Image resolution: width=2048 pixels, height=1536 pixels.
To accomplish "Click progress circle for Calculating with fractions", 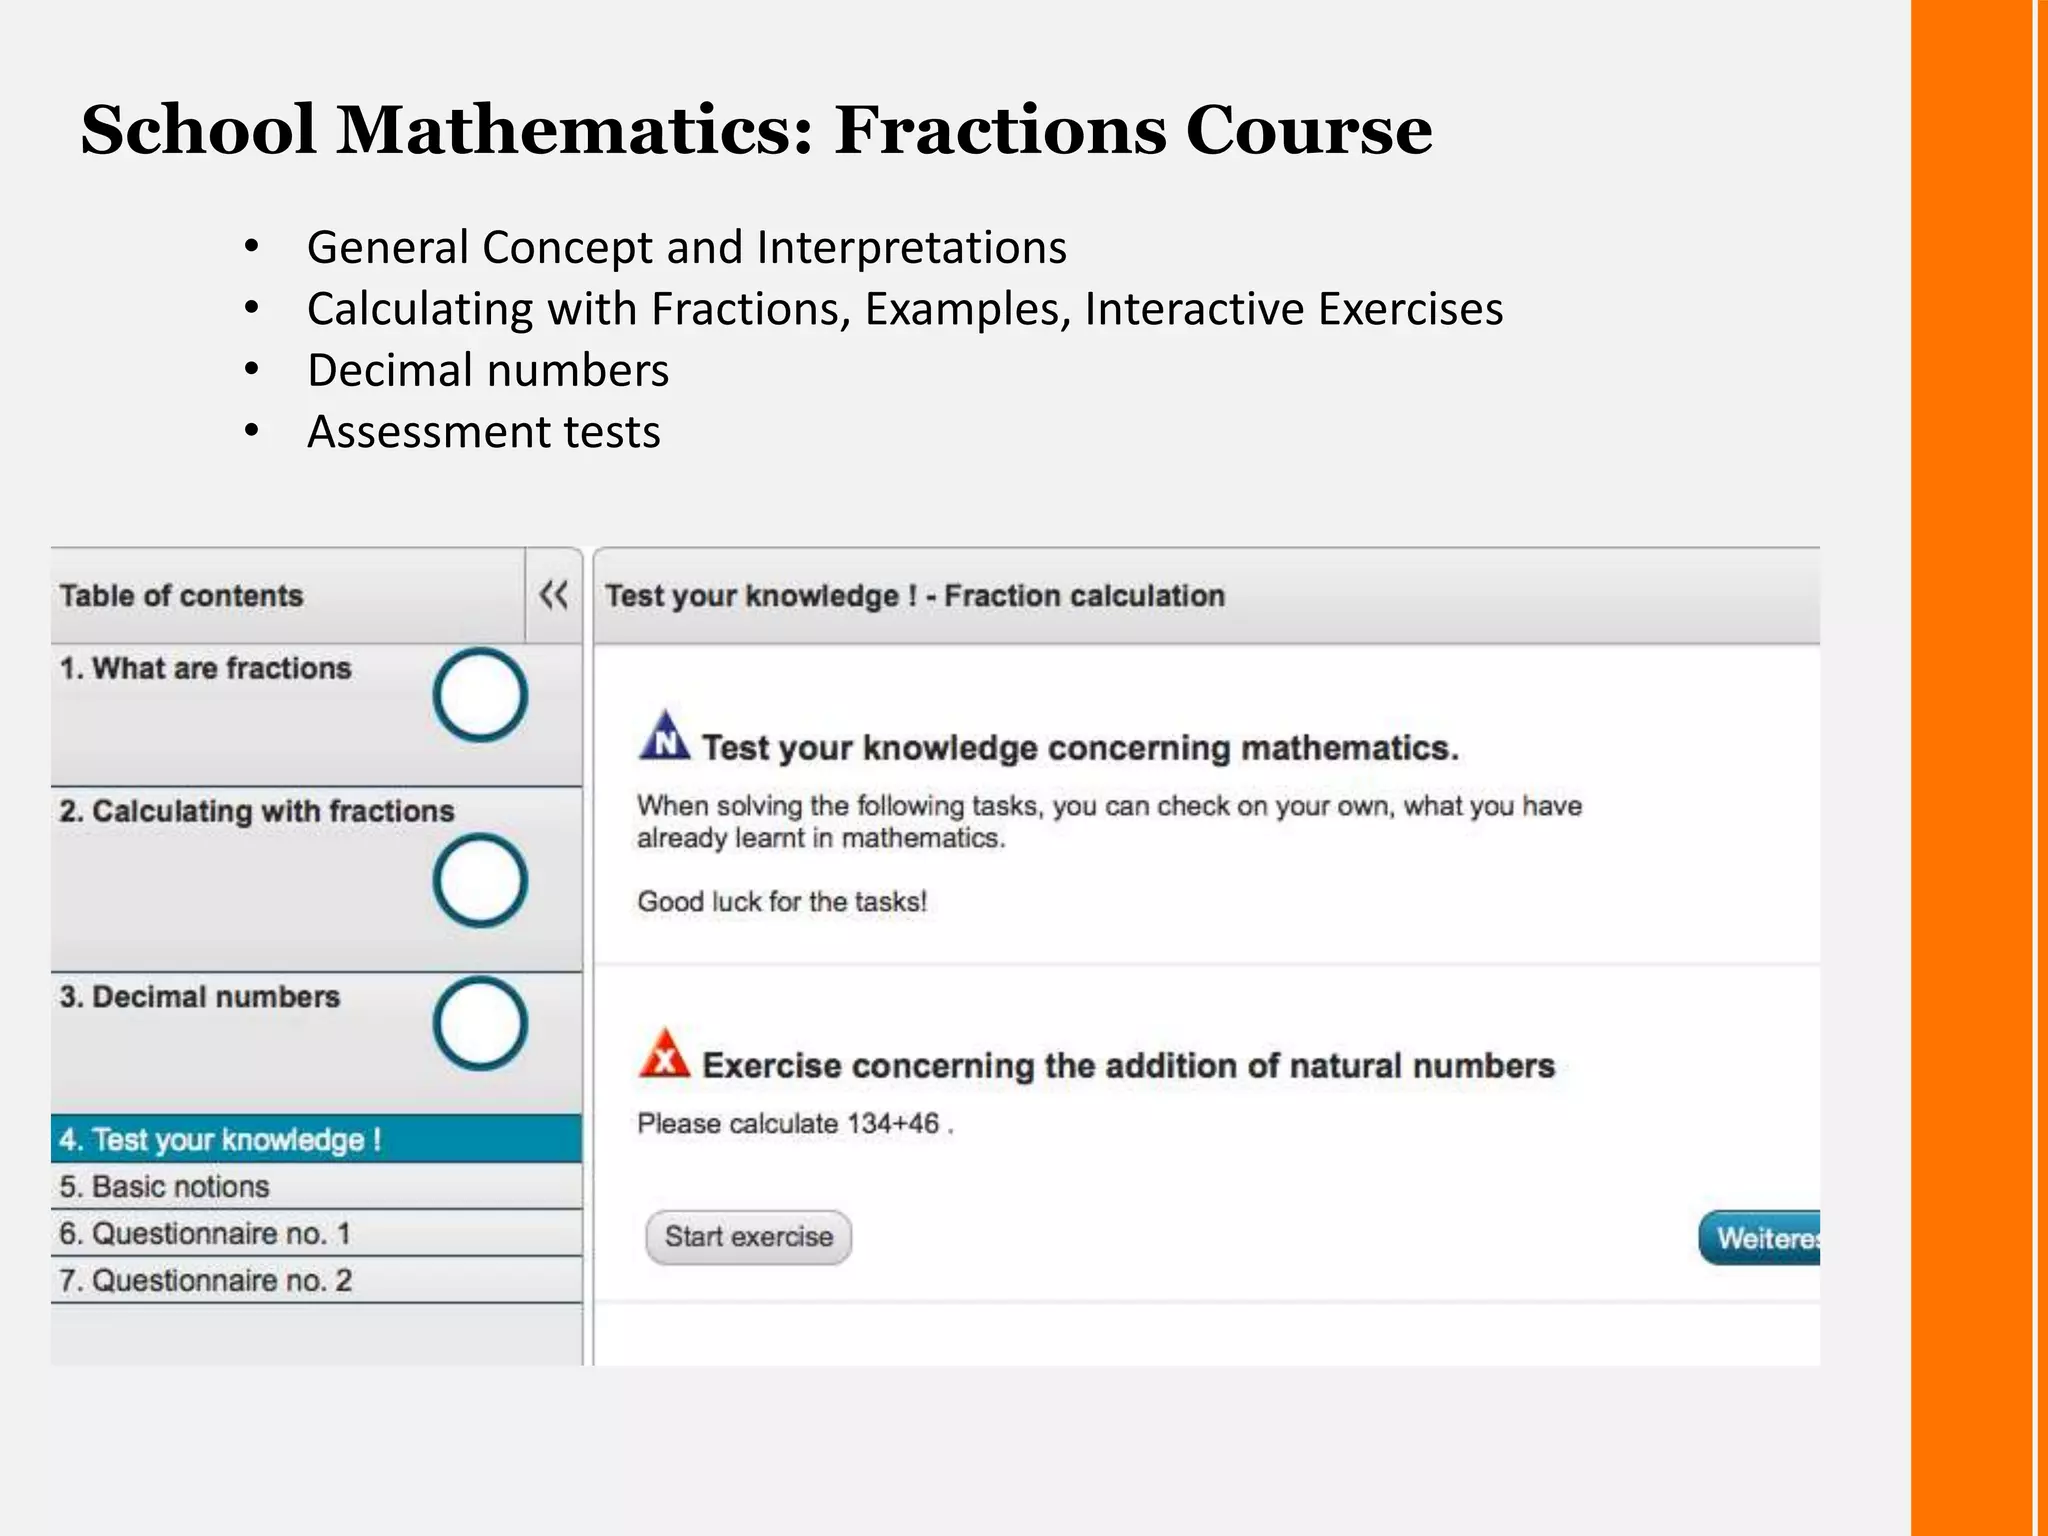I will tap(480, 880).
